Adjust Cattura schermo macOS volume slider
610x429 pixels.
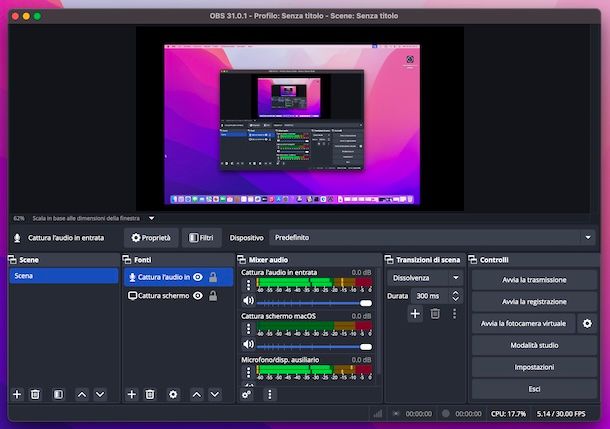pyautogui.click(x=314, y=346)
